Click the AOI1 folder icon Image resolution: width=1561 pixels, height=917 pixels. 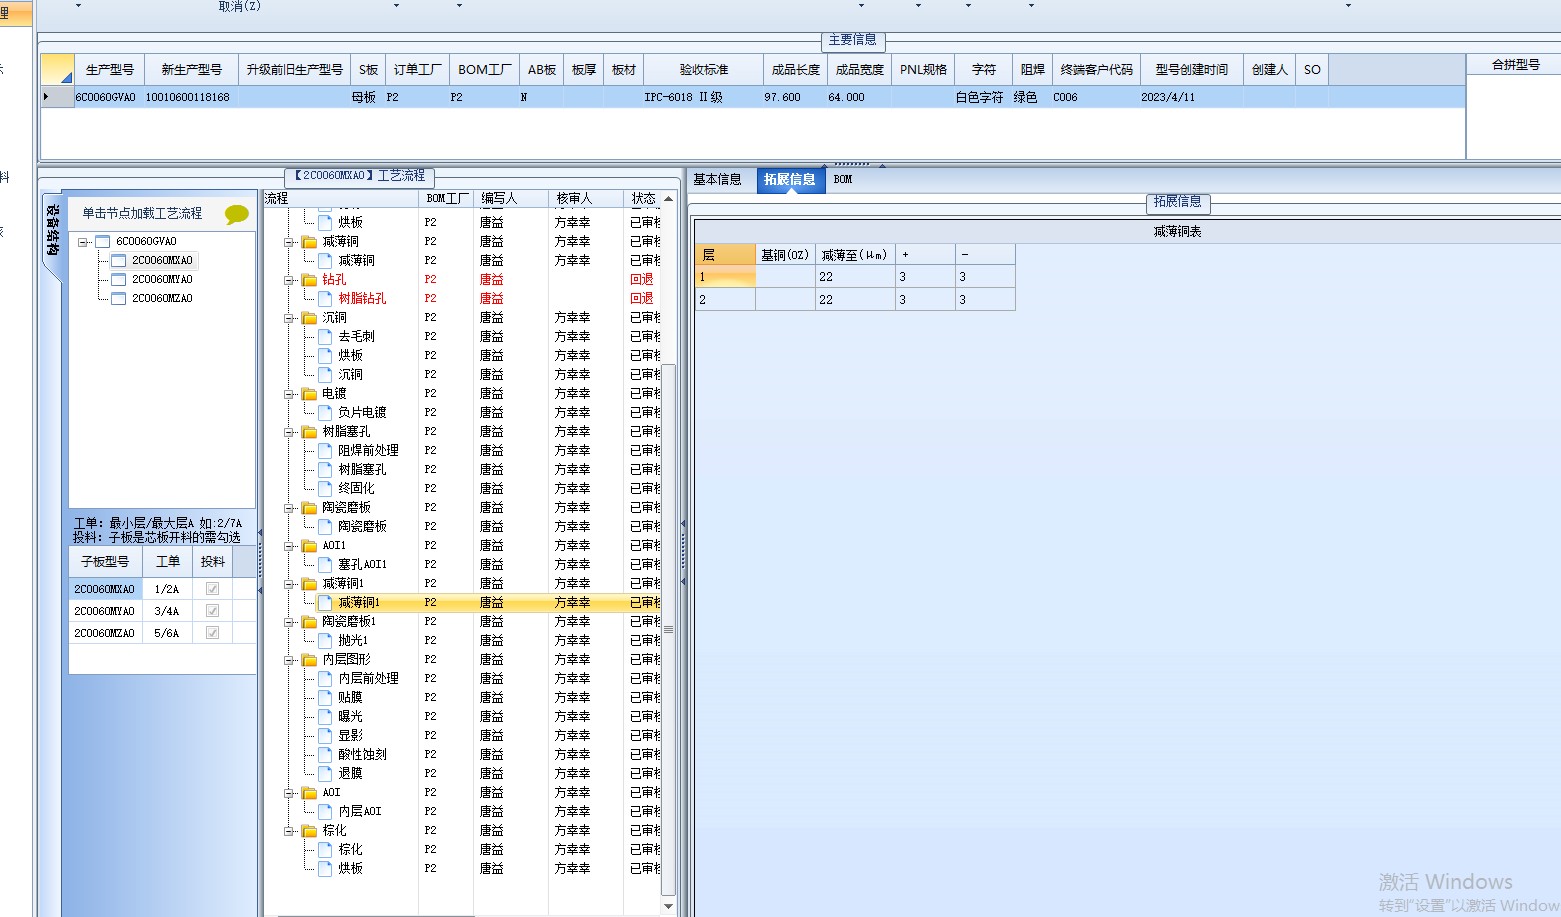(309, 546)
